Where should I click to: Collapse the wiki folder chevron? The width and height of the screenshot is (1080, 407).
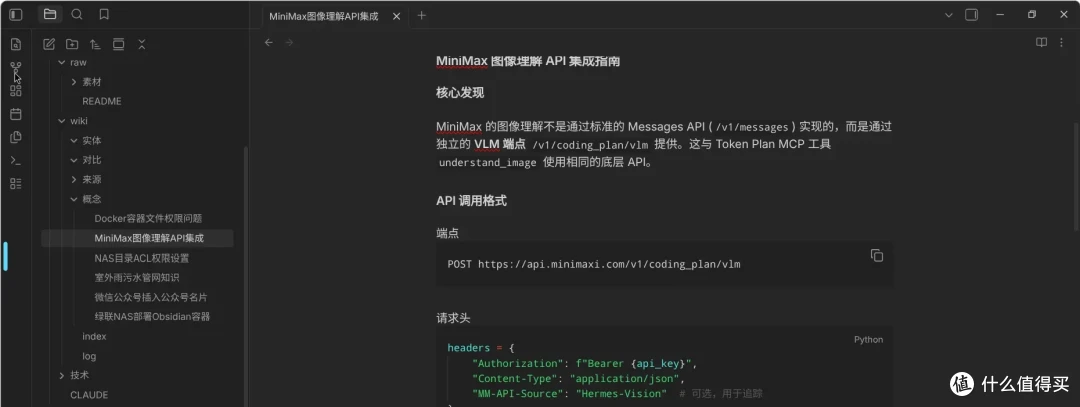click(x=62, y=121)
